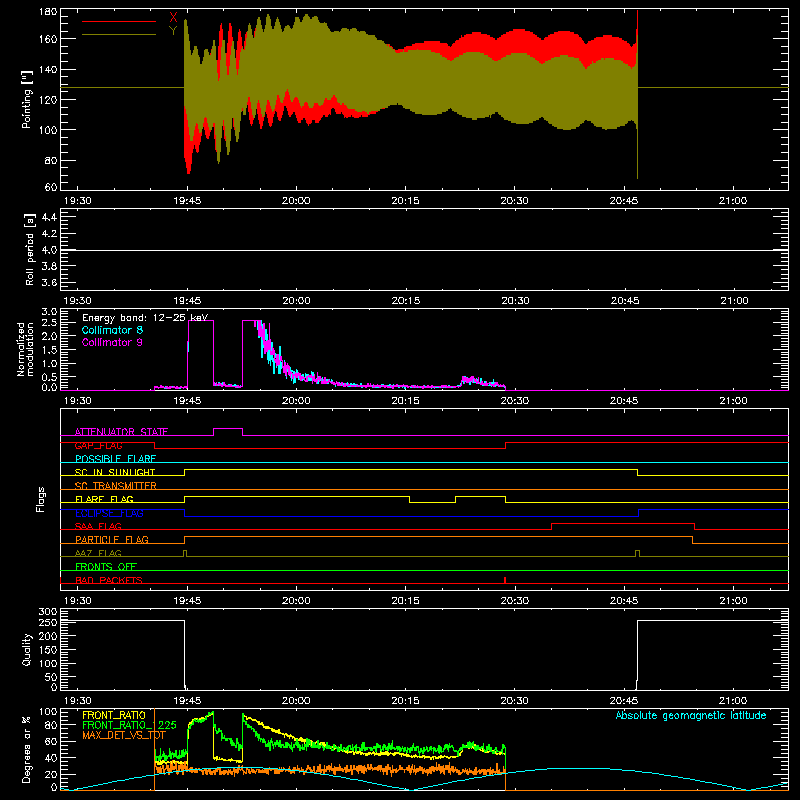This screenshot has width=800, height=800.
Task: Click the 300 value on Quality axis
Action: click(x=48, y=612)
